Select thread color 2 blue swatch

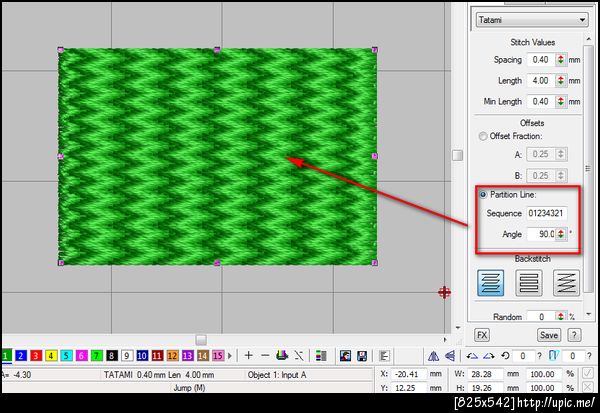pyautogui.click(x=21, y=356)
